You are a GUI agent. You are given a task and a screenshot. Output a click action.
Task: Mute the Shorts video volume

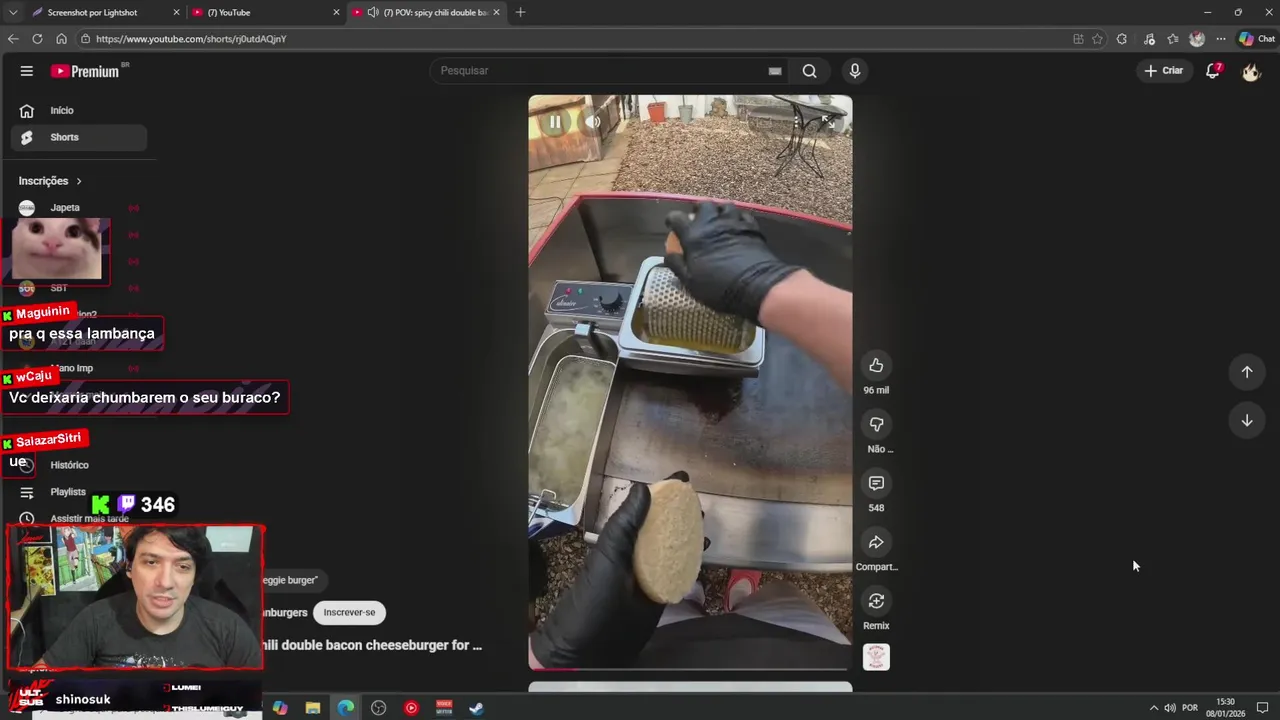coord(593,122)
